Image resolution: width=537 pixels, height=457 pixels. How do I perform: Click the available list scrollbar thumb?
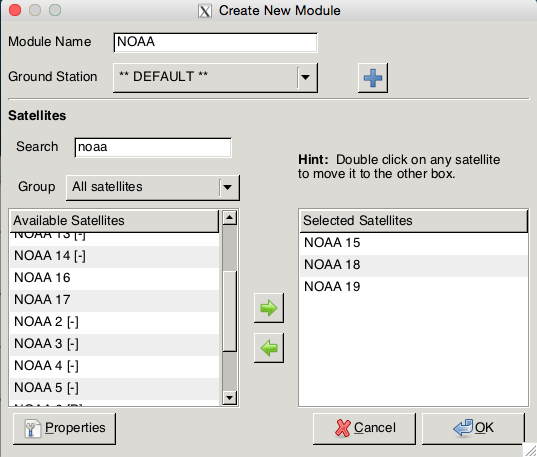pos(229,311)
